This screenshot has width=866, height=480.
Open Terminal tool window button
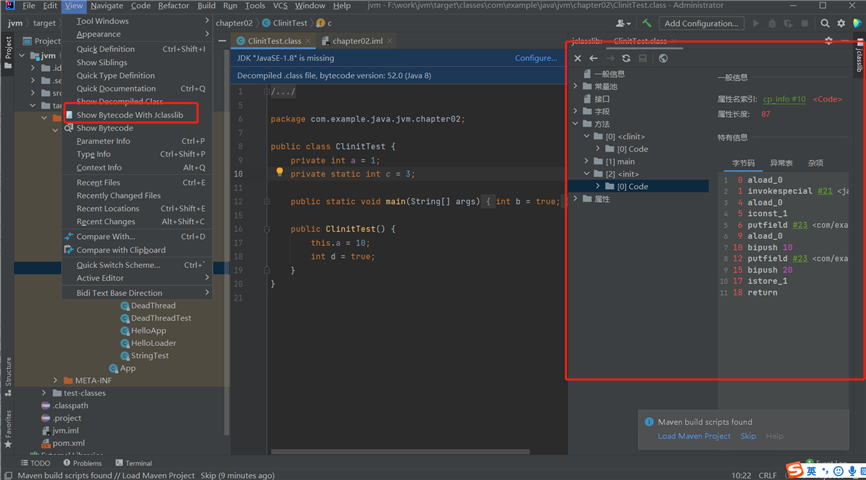134,463
